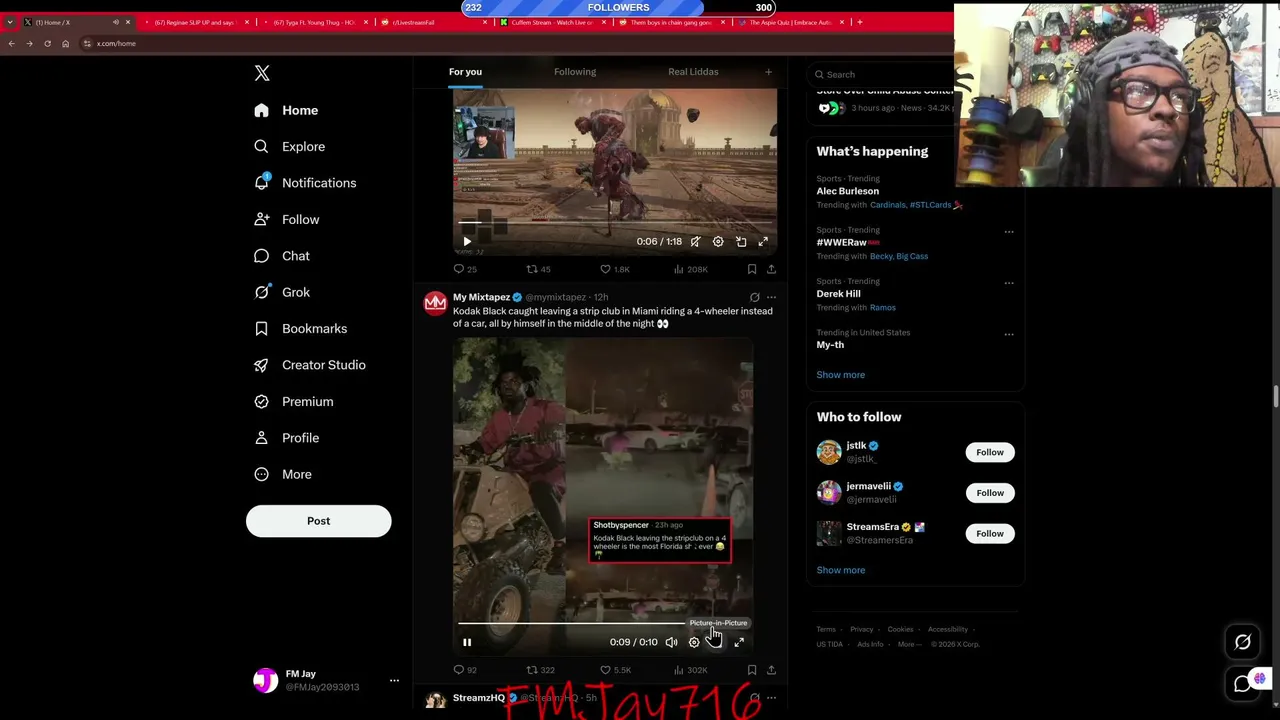Go back using the browser back arrow
The image size is (1280, 720).
[x=11, y=43]
